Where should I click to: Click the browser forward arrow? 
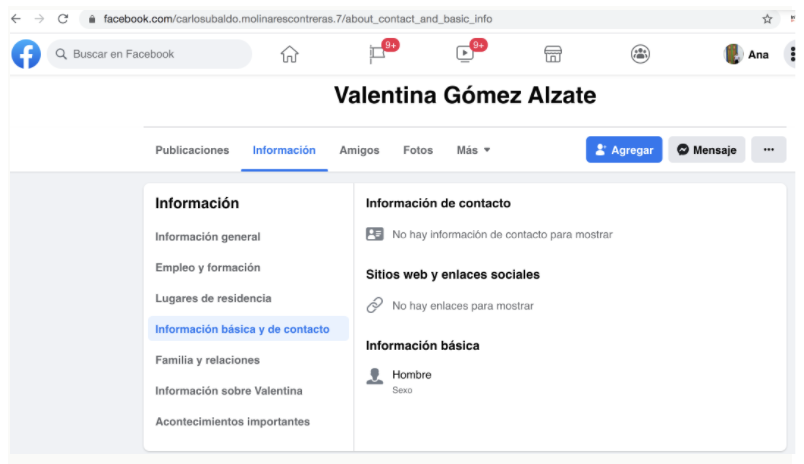(39, 19)
